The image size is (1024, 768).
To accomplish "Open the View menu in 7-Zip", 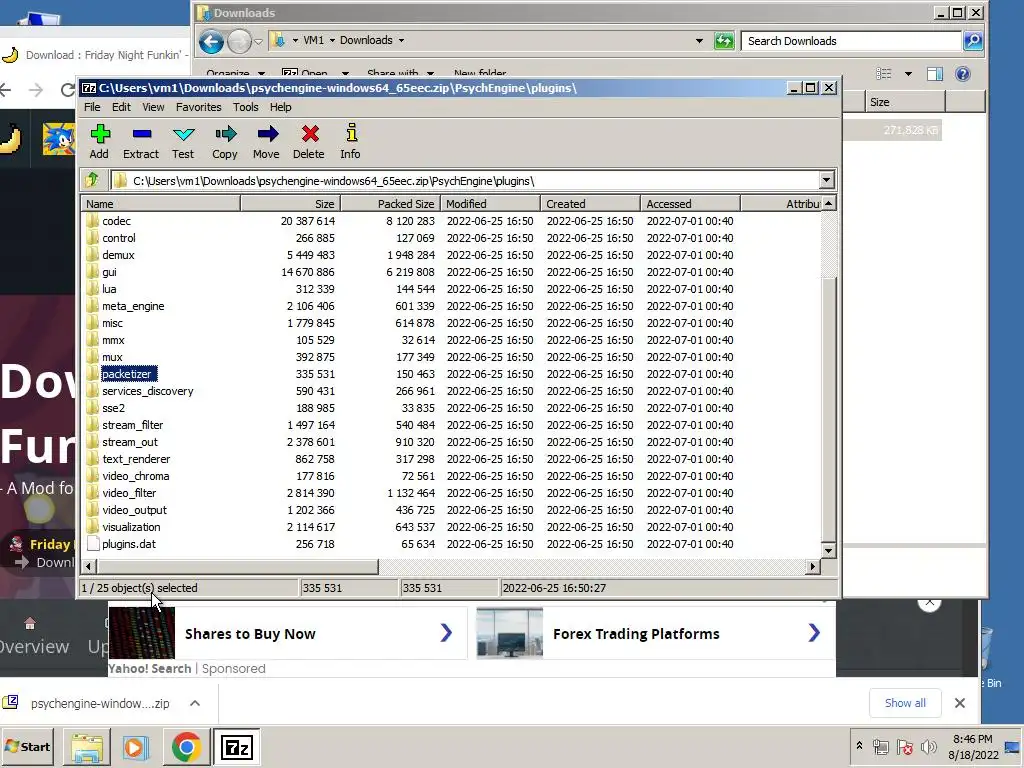I will pyautogui.click(x=153, y=107).
